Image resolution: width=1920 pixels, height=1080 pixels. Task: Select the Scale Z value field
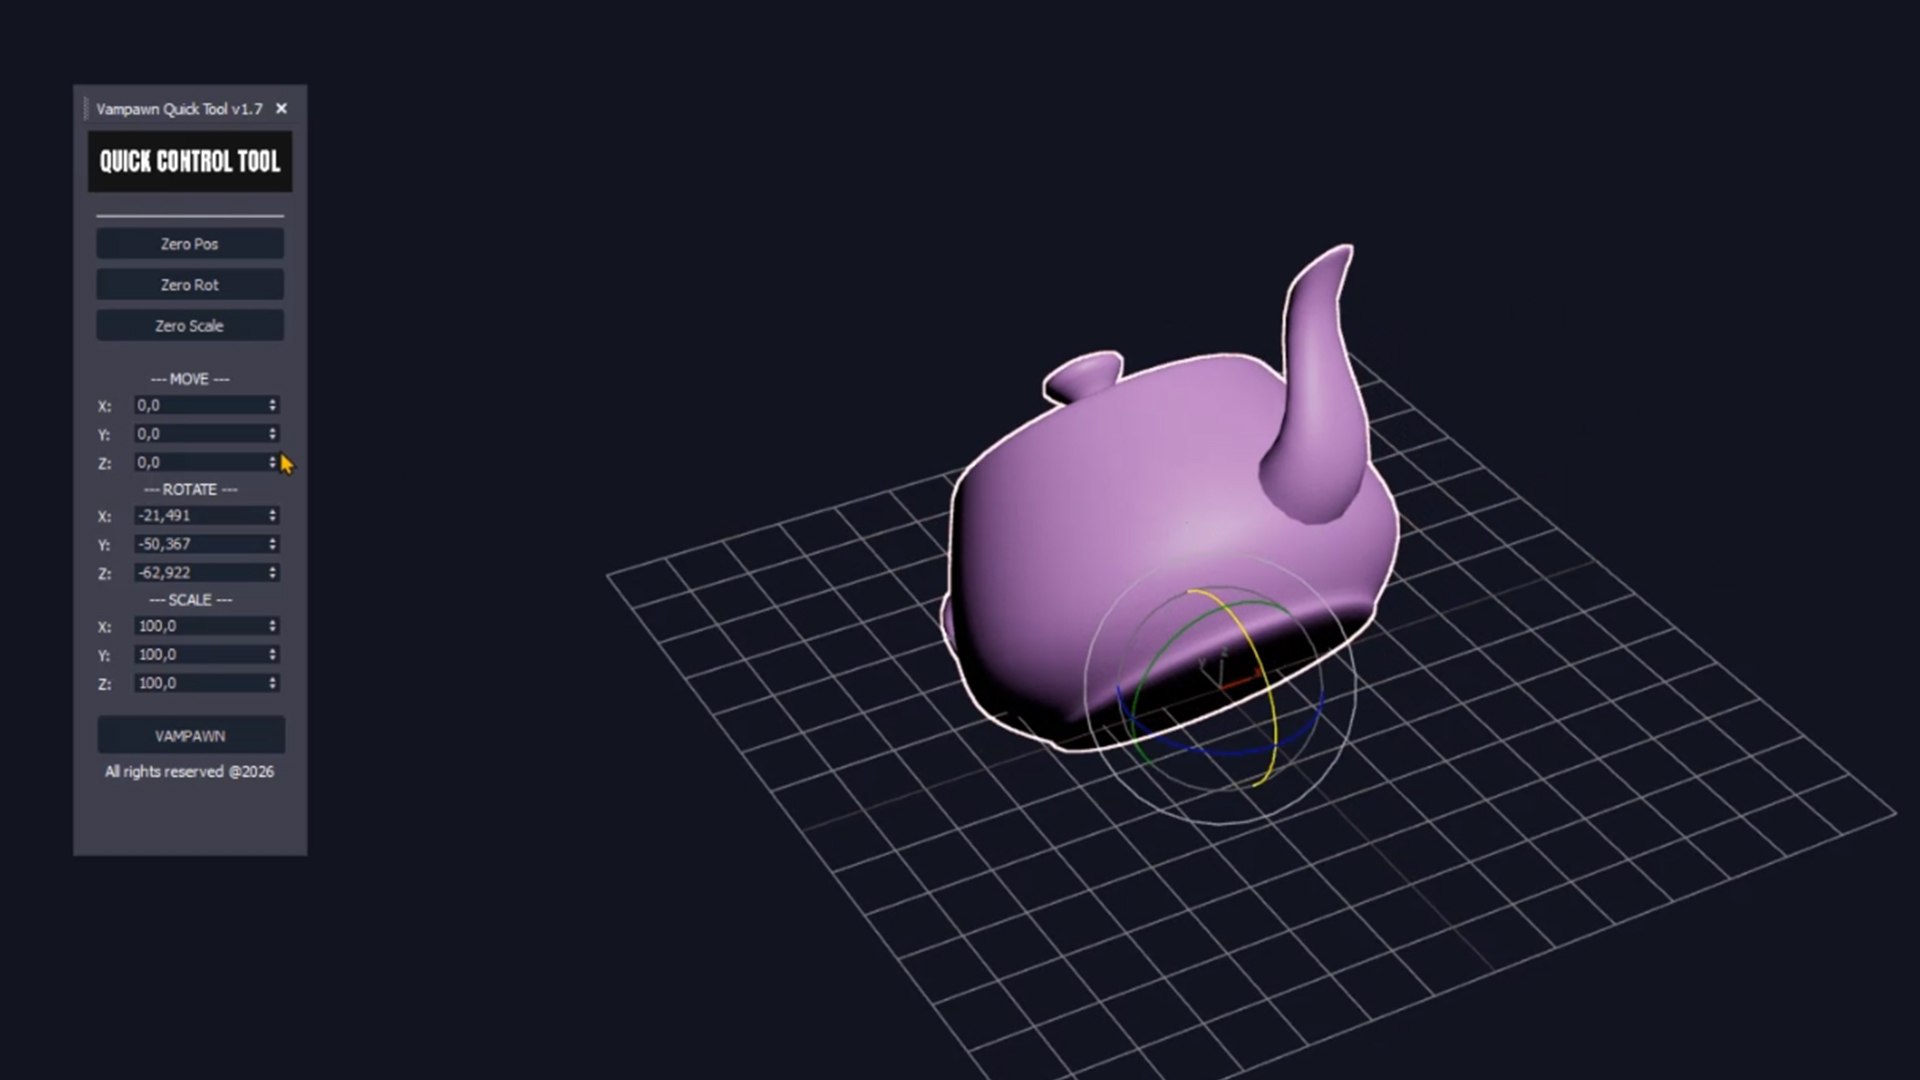pos(200,683)
